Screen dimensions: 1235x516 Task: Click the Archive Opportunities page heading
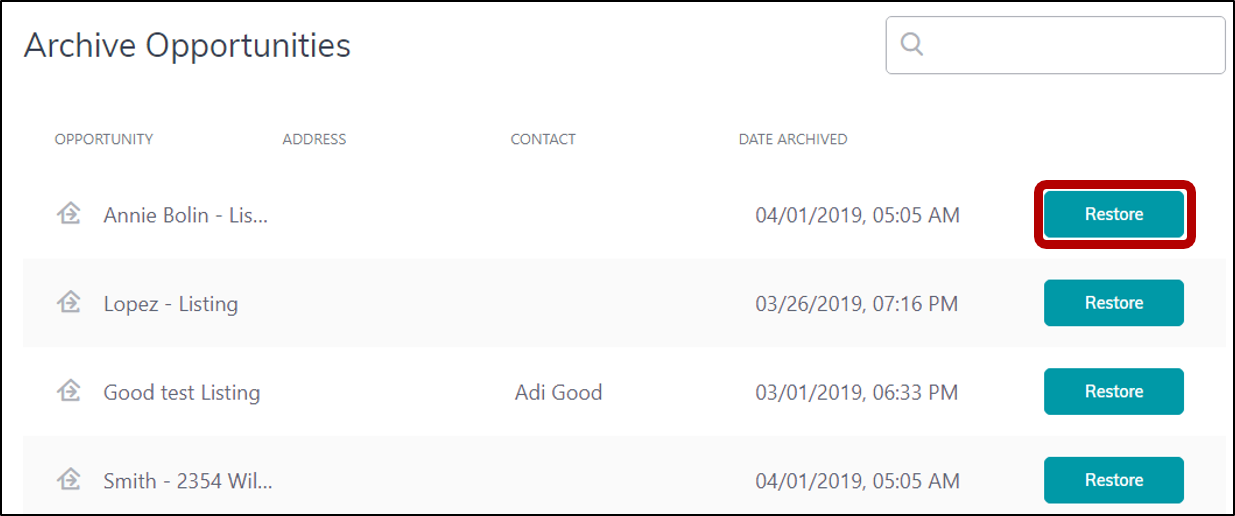pos(187,46)
